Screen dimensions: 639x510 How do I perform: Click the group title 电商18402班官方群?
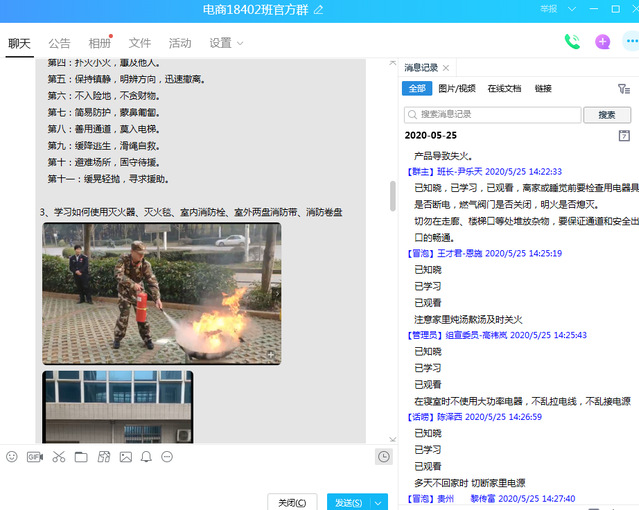point(256,9)
